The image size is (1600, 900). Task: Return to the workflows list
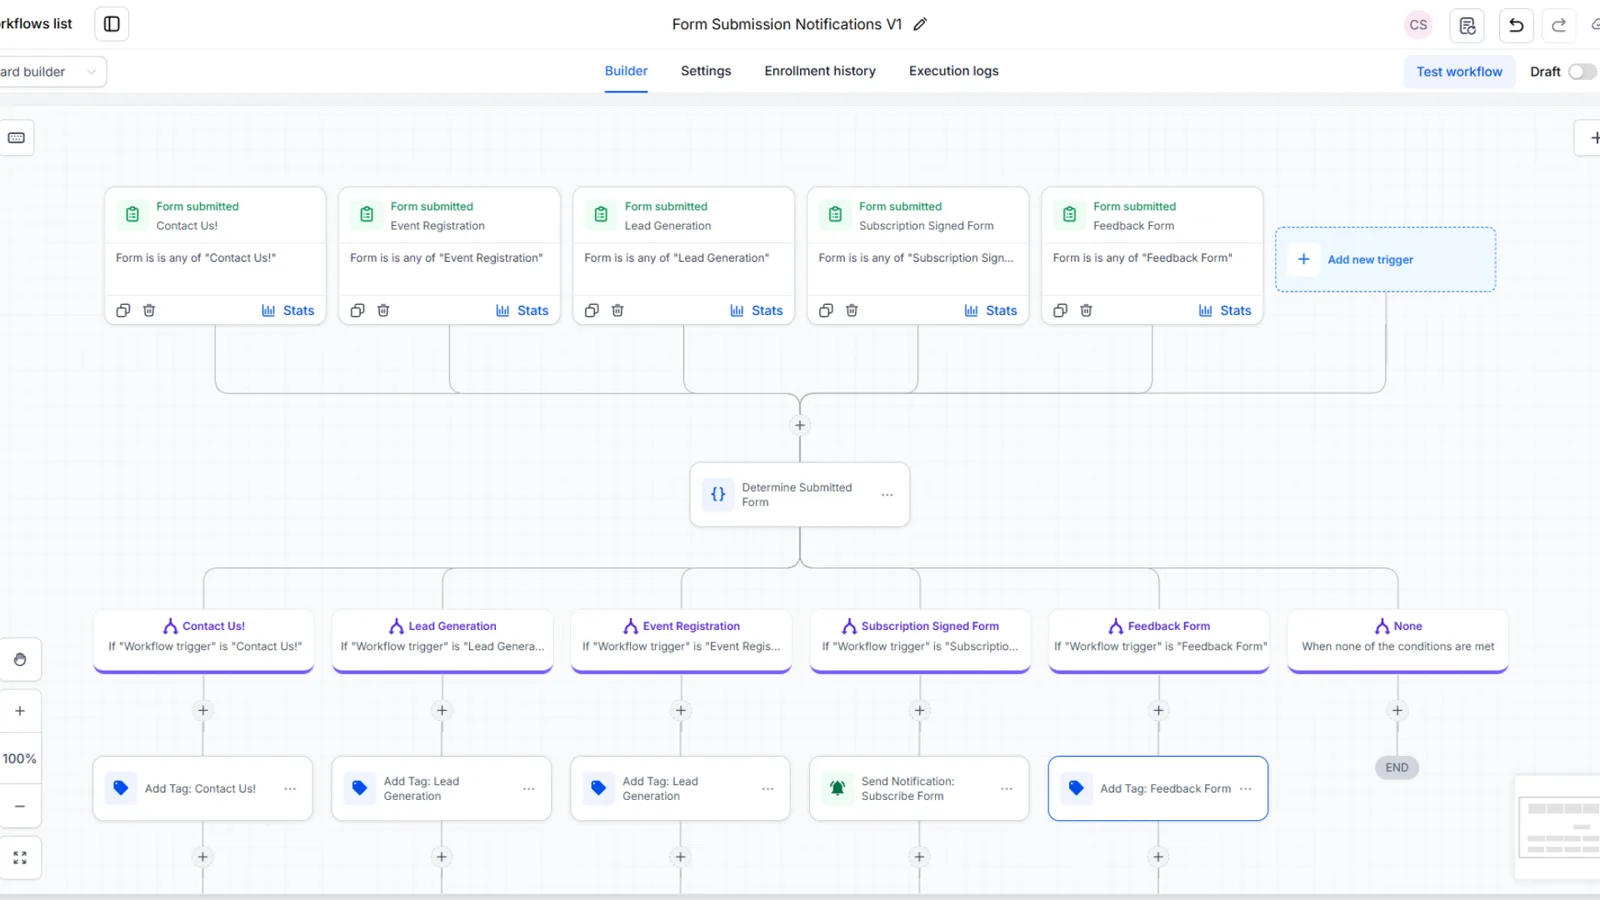(36, 24)
